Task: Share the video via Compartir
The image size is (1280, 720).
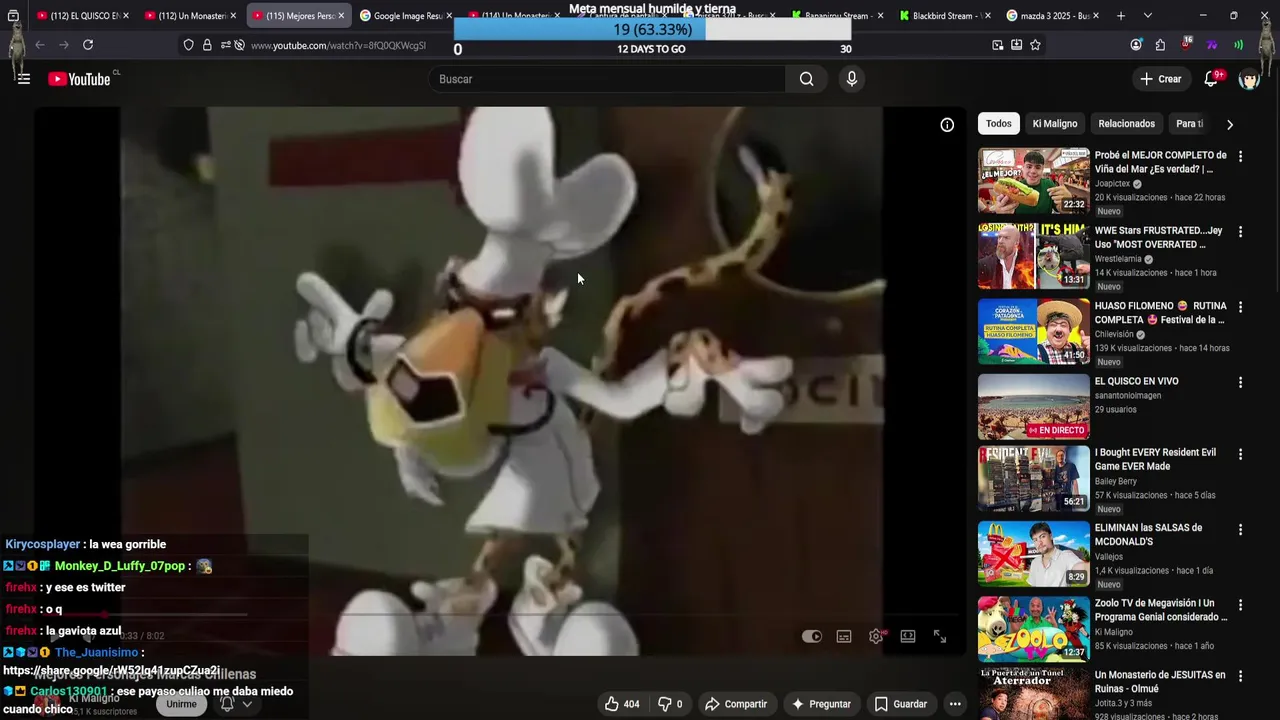Action: pos(736,704)
